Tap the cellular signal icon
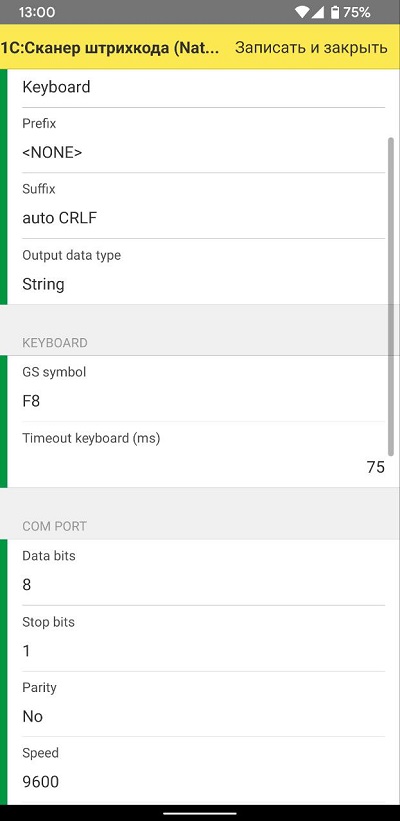 (x=318, y=12)
